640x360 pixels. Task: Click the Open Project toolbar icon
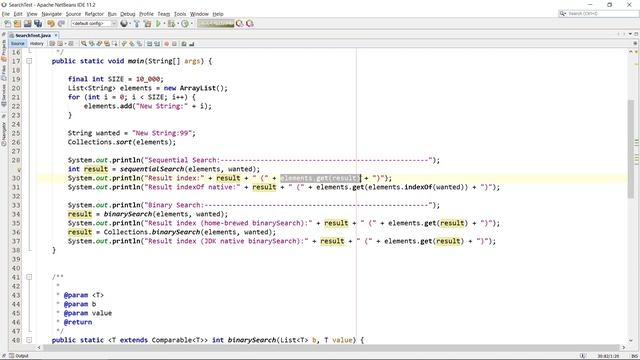coord(27,24)
